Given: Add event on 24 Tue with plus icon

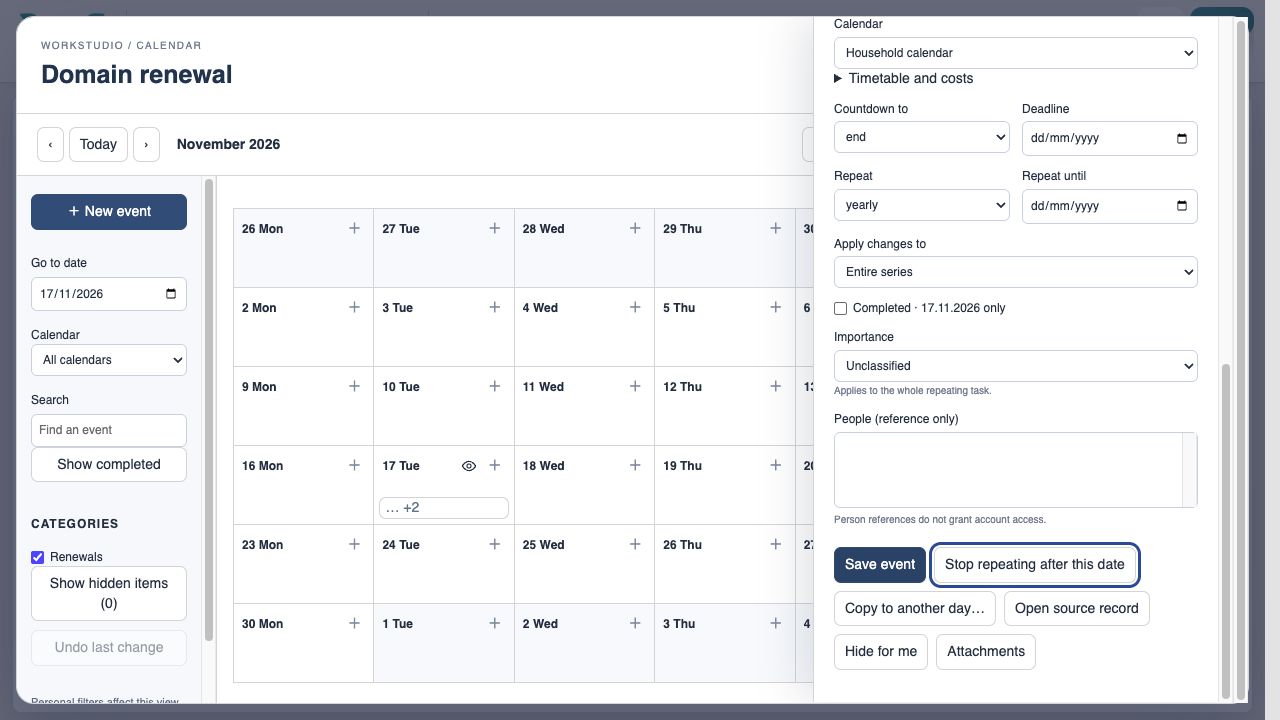Looking at the screenshot, I should [x=494, y=545].
